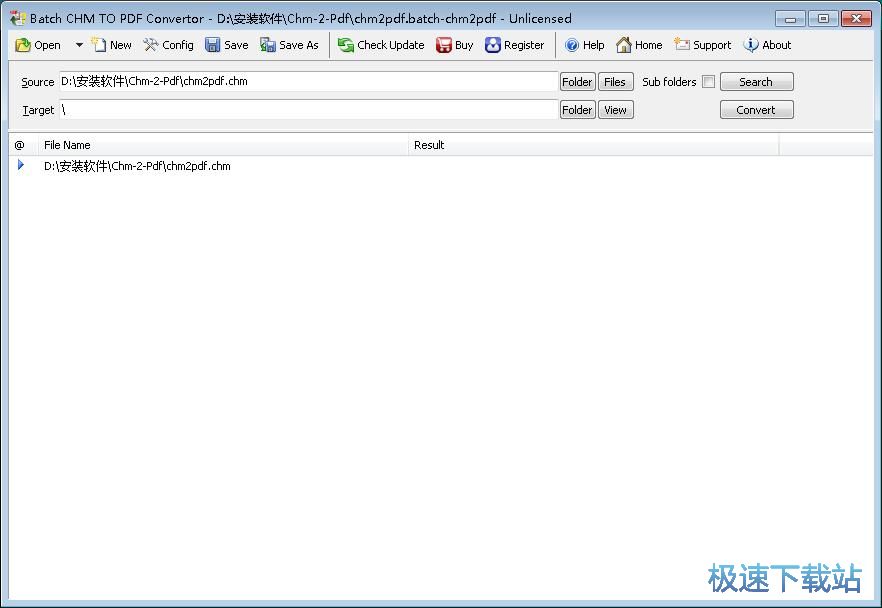Minimize the Batch CHM TO PDF window
The width and height of the screenshot is (882, 608).
(790, 19)
